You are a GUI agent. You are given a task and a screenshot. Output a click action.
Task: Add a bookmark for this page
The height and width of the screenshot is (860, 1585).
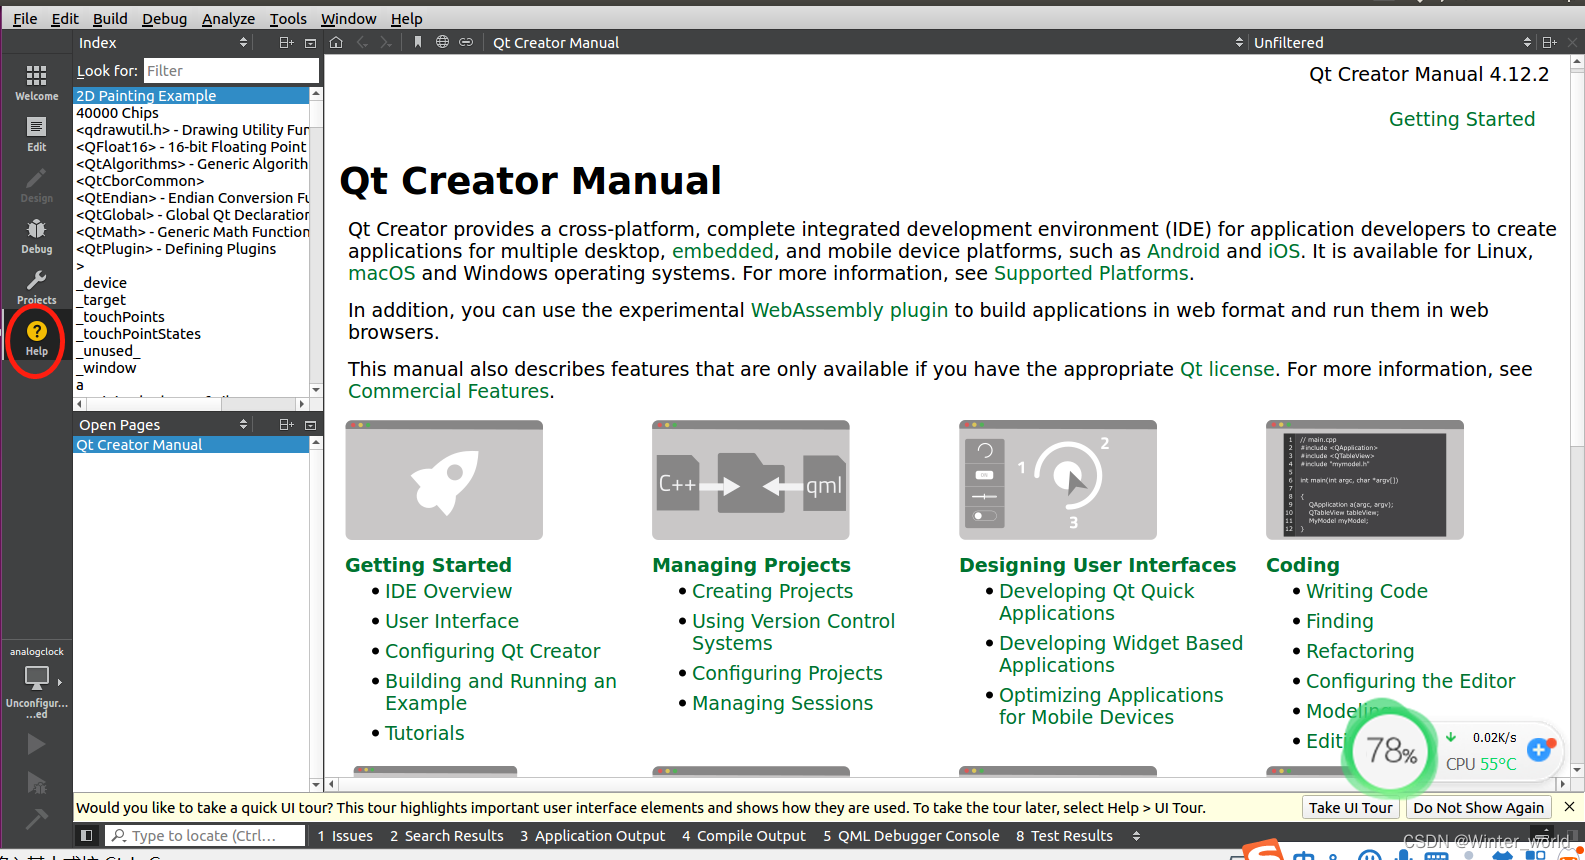[418, 42]
